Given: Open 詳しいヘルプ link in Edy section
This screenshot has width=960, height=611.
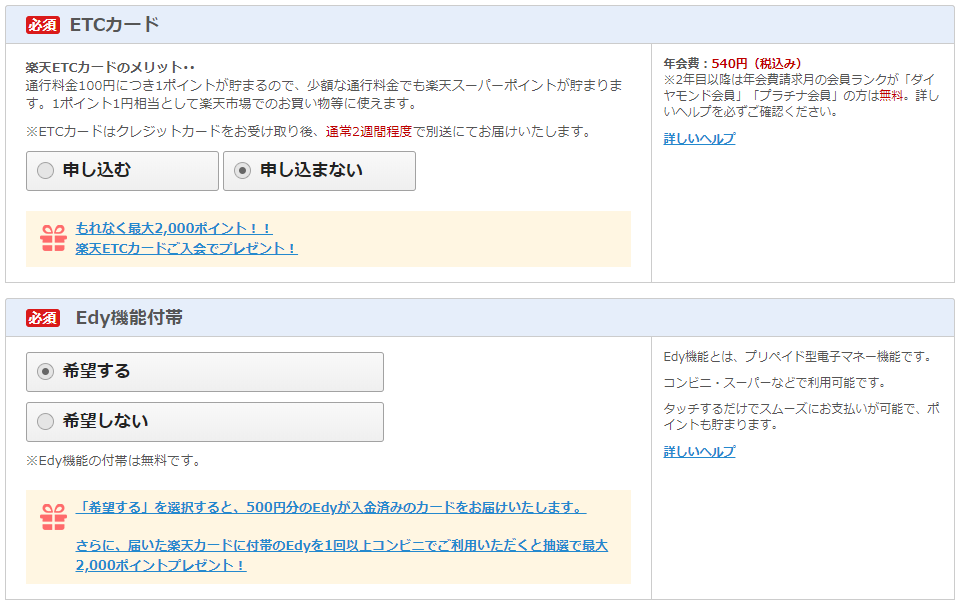Looking at the screenshot, I should 699,452.
